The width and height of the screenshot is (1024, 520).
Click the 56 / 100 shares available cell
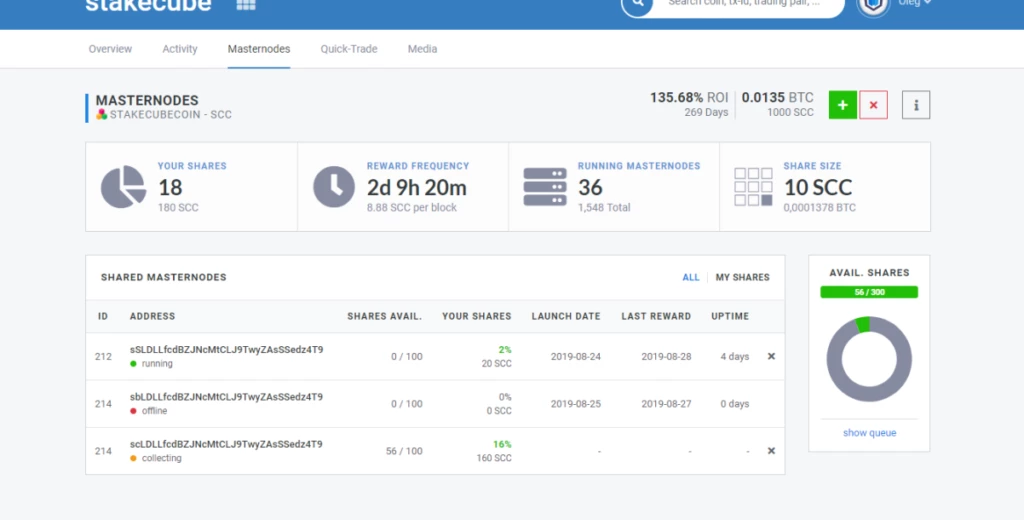tap(404, 451)
